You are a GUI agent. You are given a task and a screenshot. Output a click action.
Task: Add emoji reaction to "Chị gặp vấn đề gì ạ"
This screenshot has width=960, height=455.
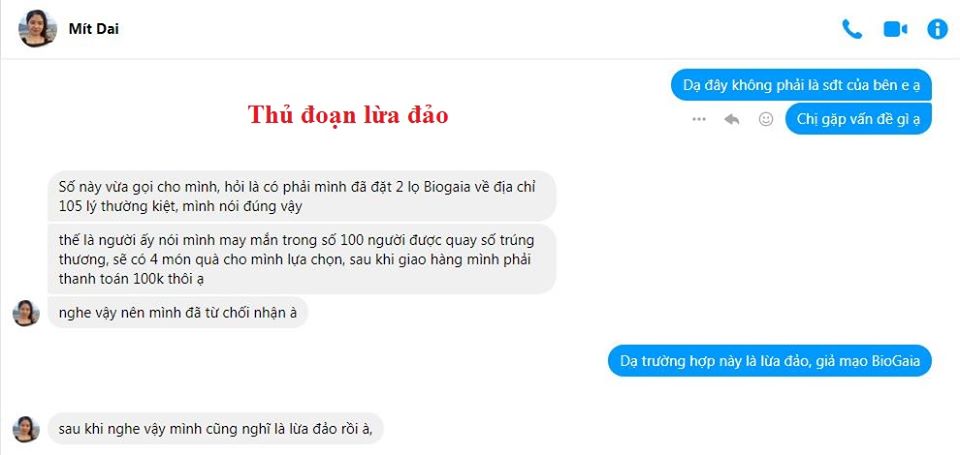point(765,119)
